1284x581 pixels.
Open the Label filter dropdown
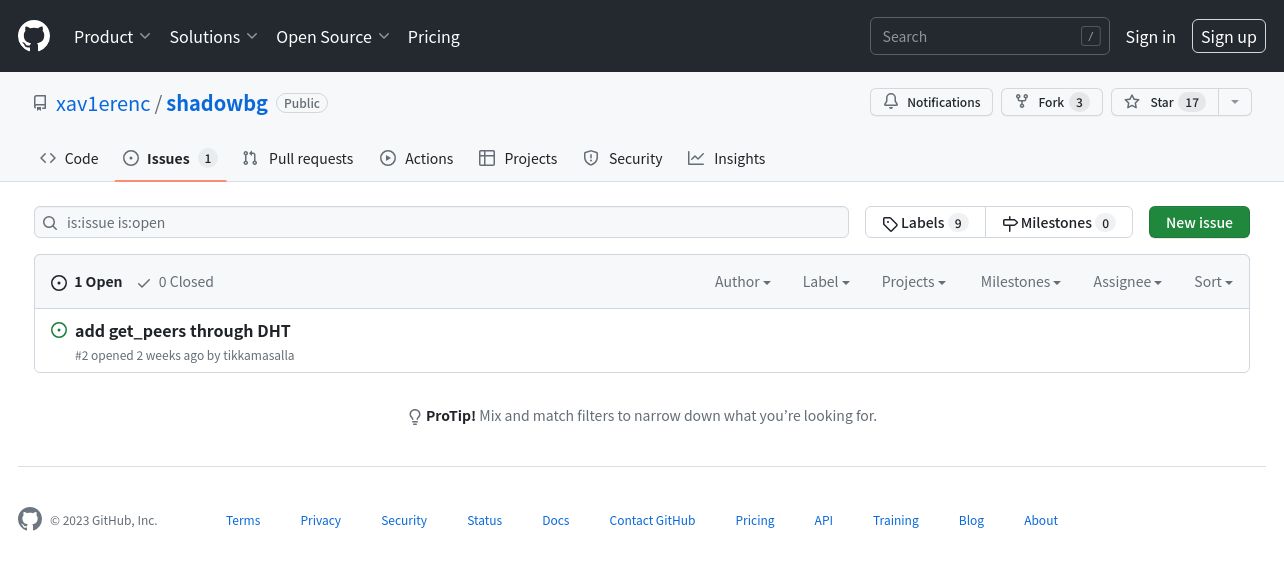tap(826, 282)
